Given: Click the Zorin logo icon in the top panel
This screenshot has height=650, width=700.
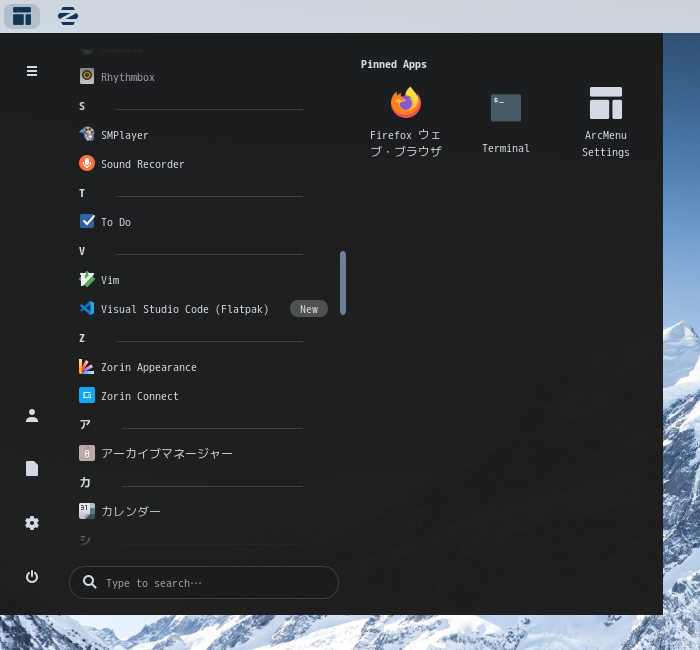Looking at the screenshot, I should tap(68, 16).
